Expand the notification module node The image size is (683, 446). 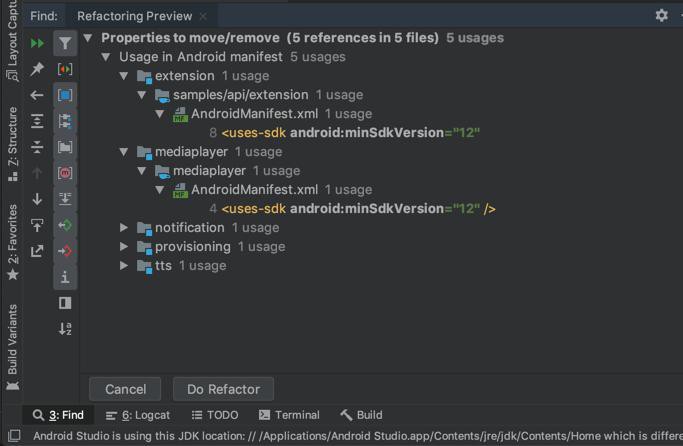coord(124,227)
